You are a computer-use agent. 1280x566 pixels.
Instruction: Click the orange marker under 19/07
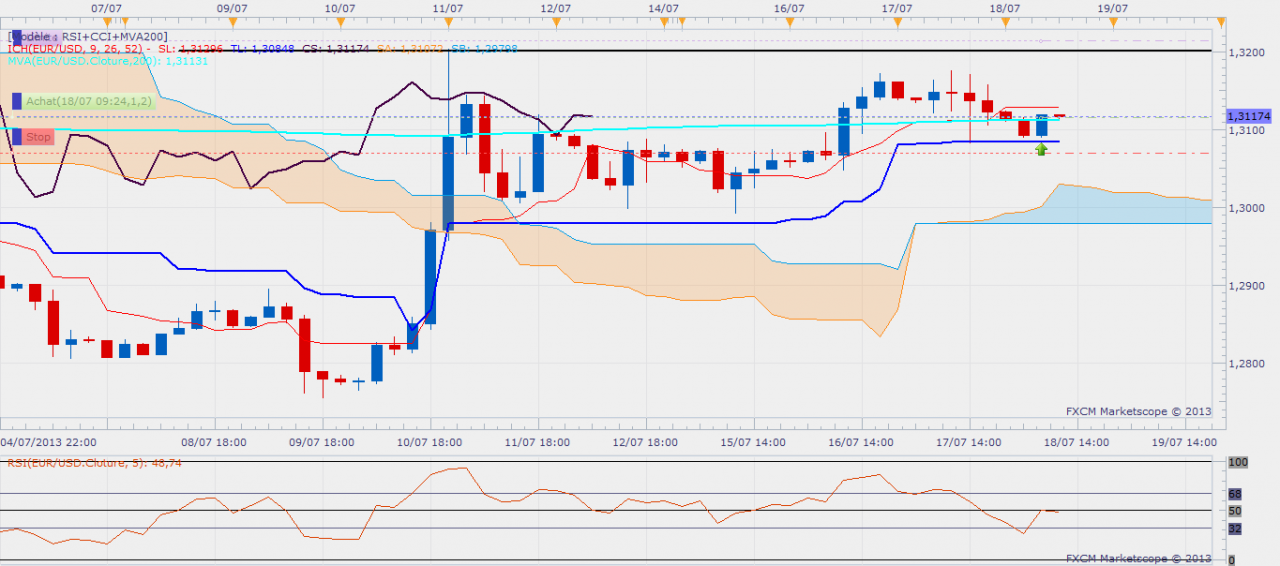[x=1113, y=21]
